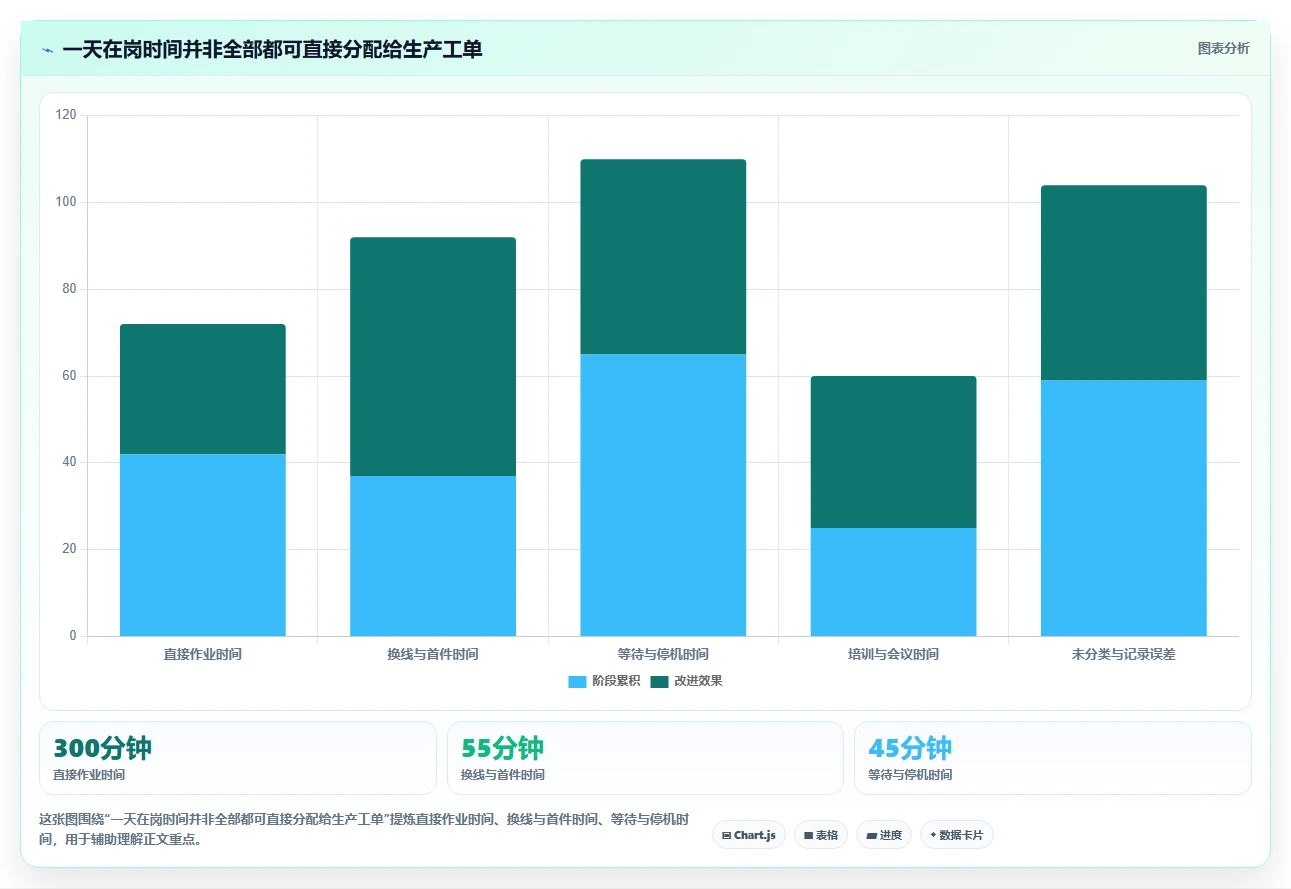Screen dimensions: 1291x889
Task: Click the 换线与首件时间 caption under 55分钟
Action: click(x=503, y=775)
